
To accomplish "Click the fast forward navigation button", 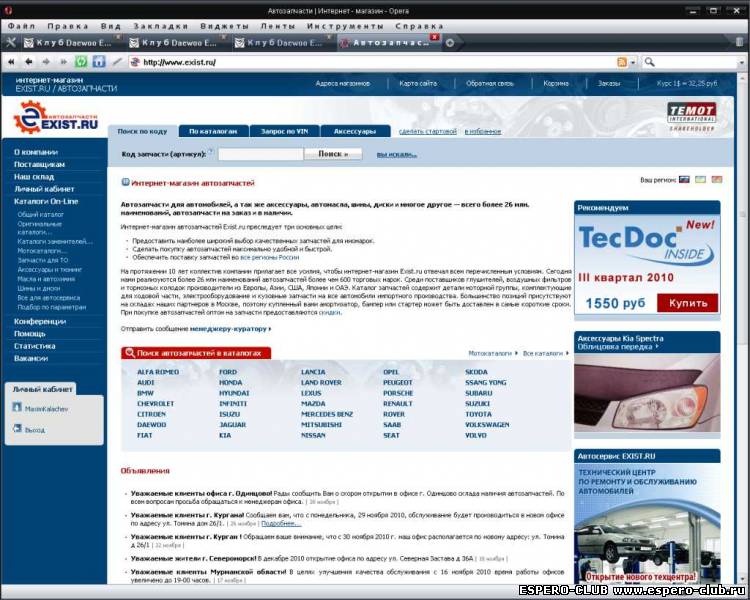I will [x=63, y=62].
